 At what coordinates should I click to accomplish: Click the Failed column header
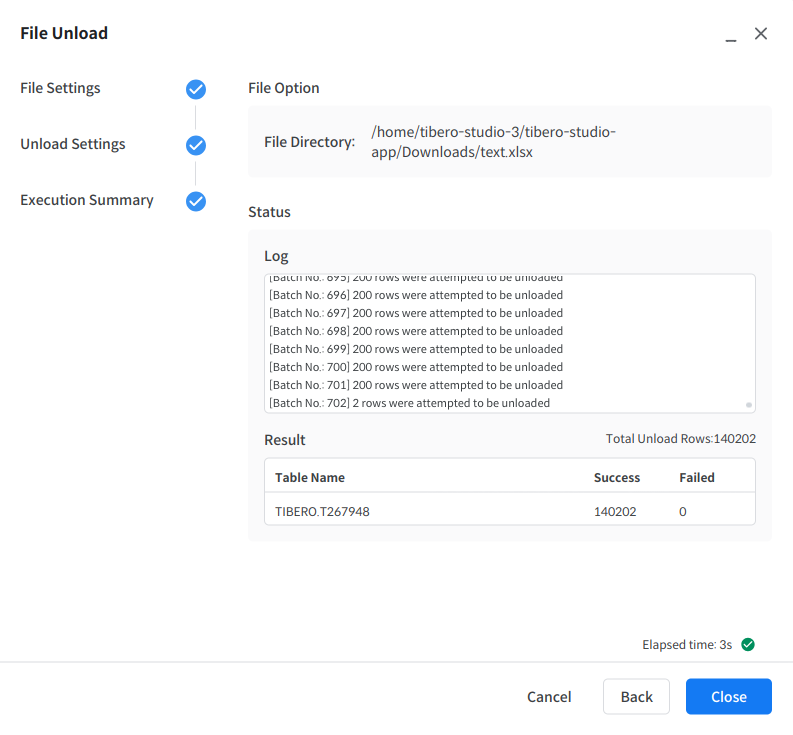pyautogui.click(x=696, y=477)
